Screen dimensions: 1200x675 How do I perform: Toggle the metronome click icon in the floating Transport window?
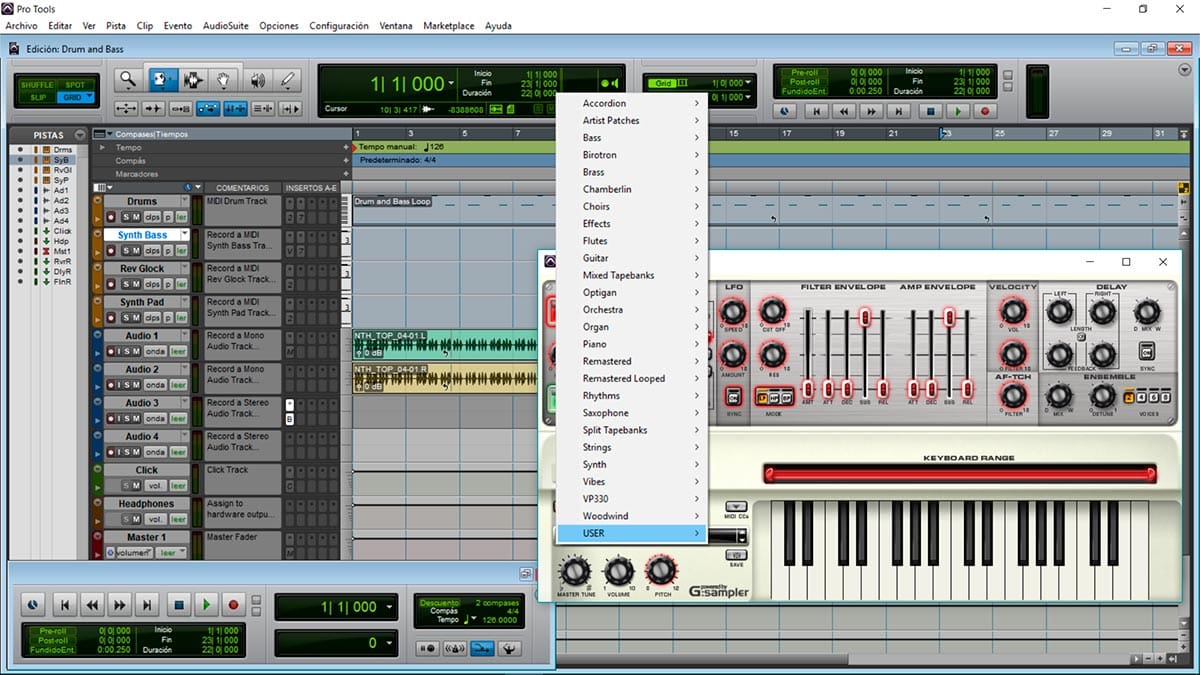point(455,648)
